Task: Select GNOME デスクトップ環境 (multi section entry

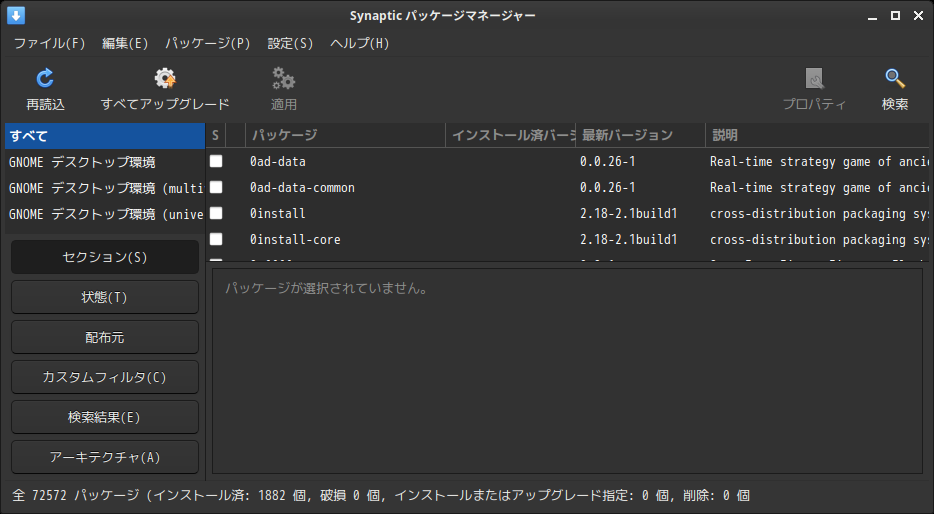Action: 105,188
